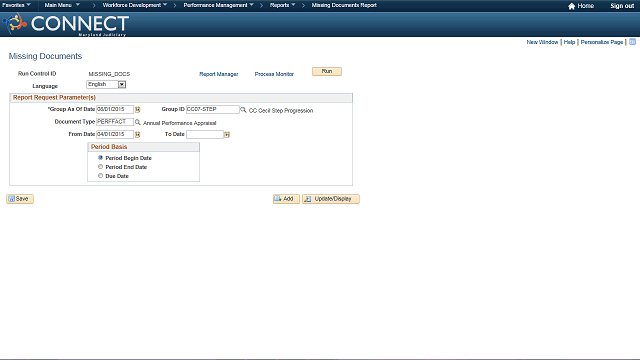Expand Reports breadcrumb menu
The image size is (640, 360).
point(282,5)
